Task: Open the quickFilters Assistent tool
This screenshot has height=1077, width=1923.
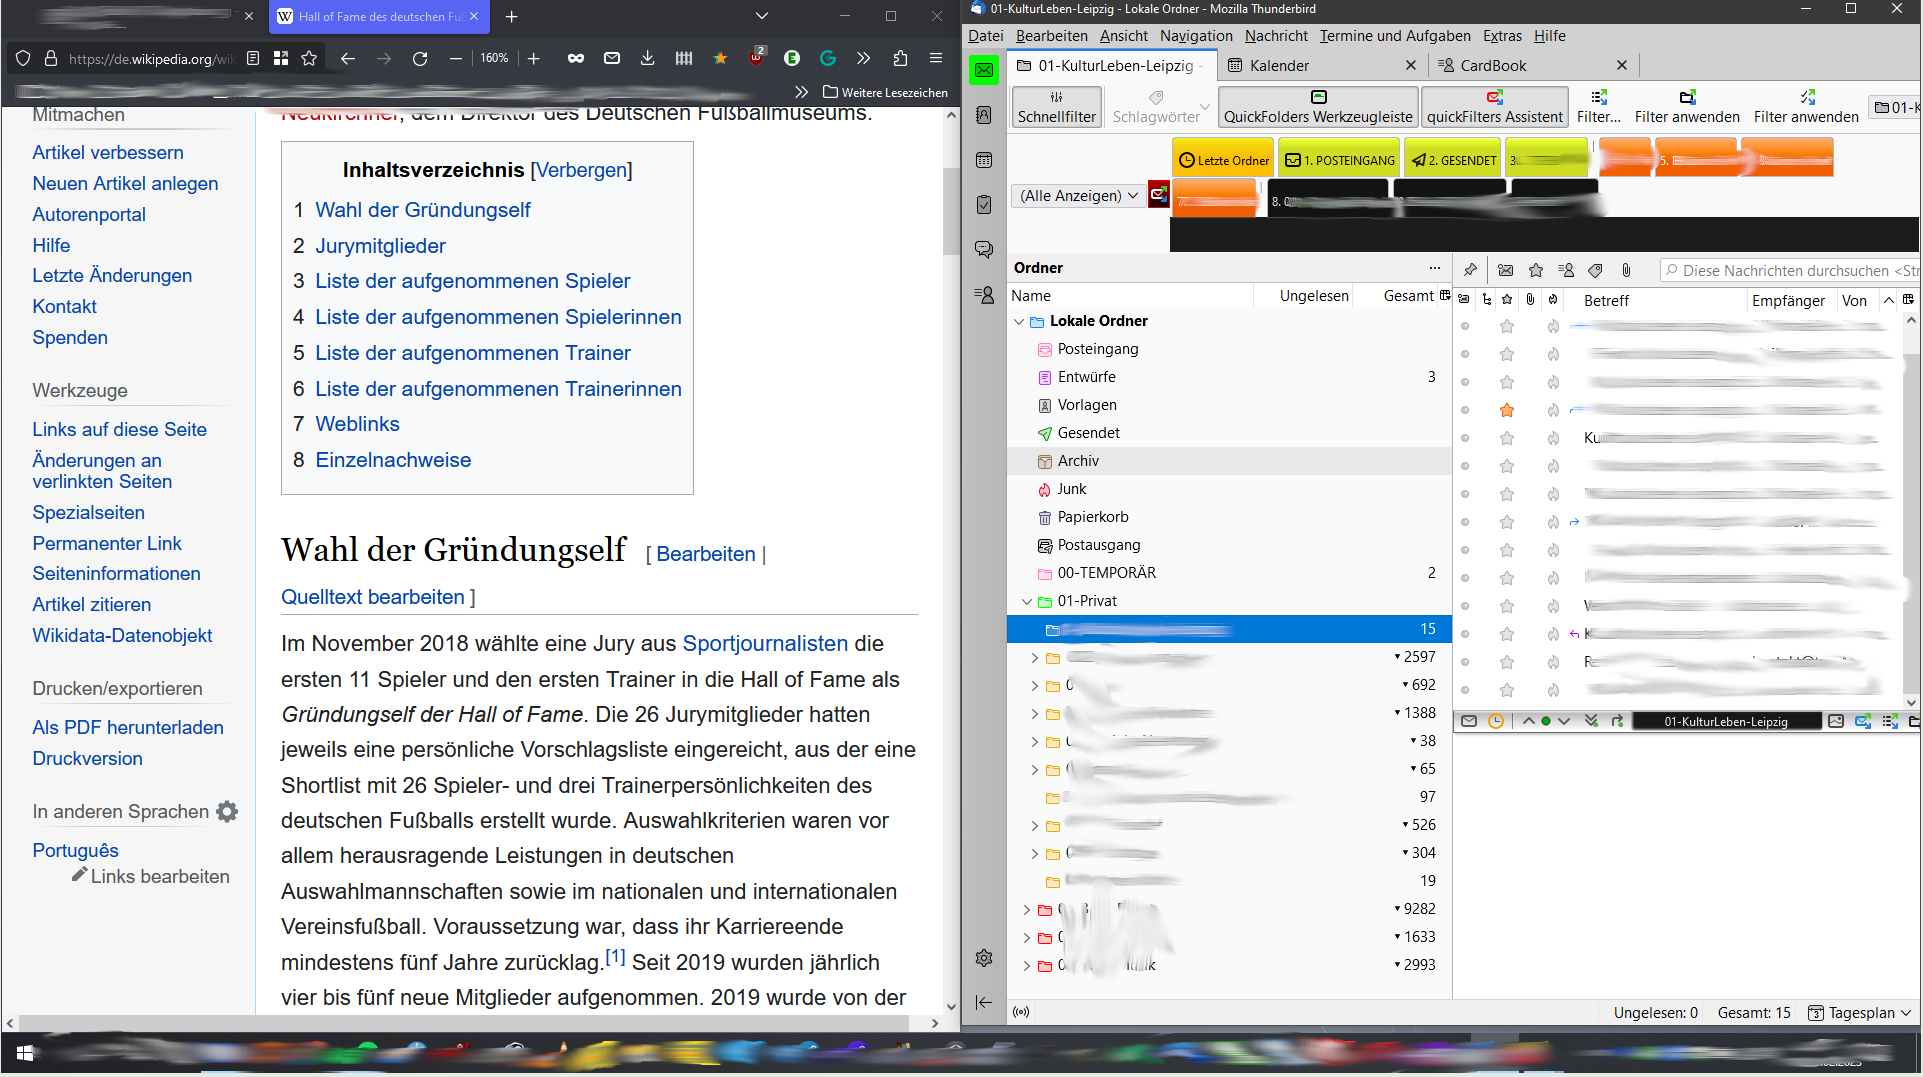Action: click(1494, 106)
